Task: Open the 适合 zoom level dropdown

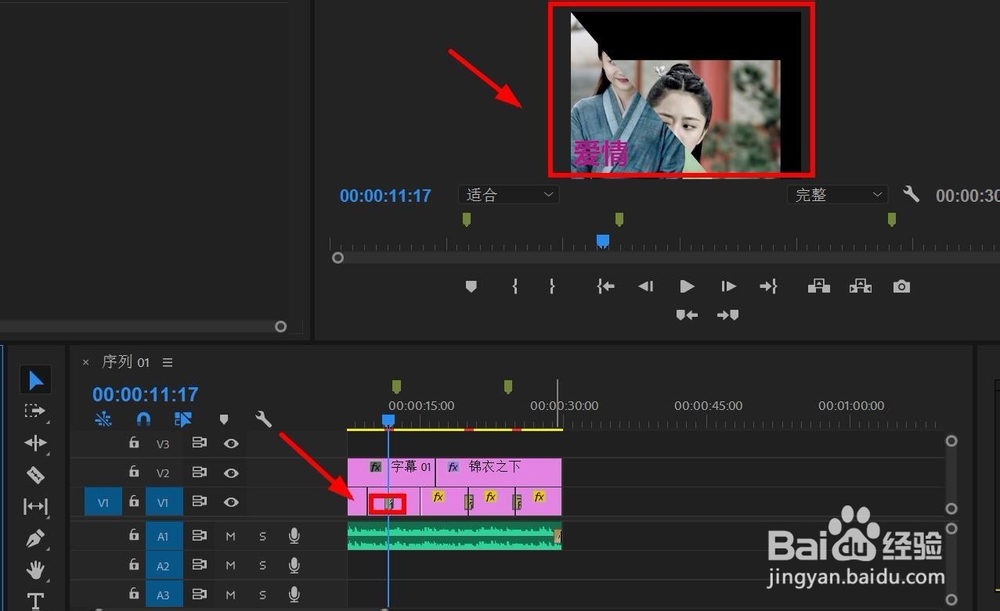Action: (x=508, y=195)
